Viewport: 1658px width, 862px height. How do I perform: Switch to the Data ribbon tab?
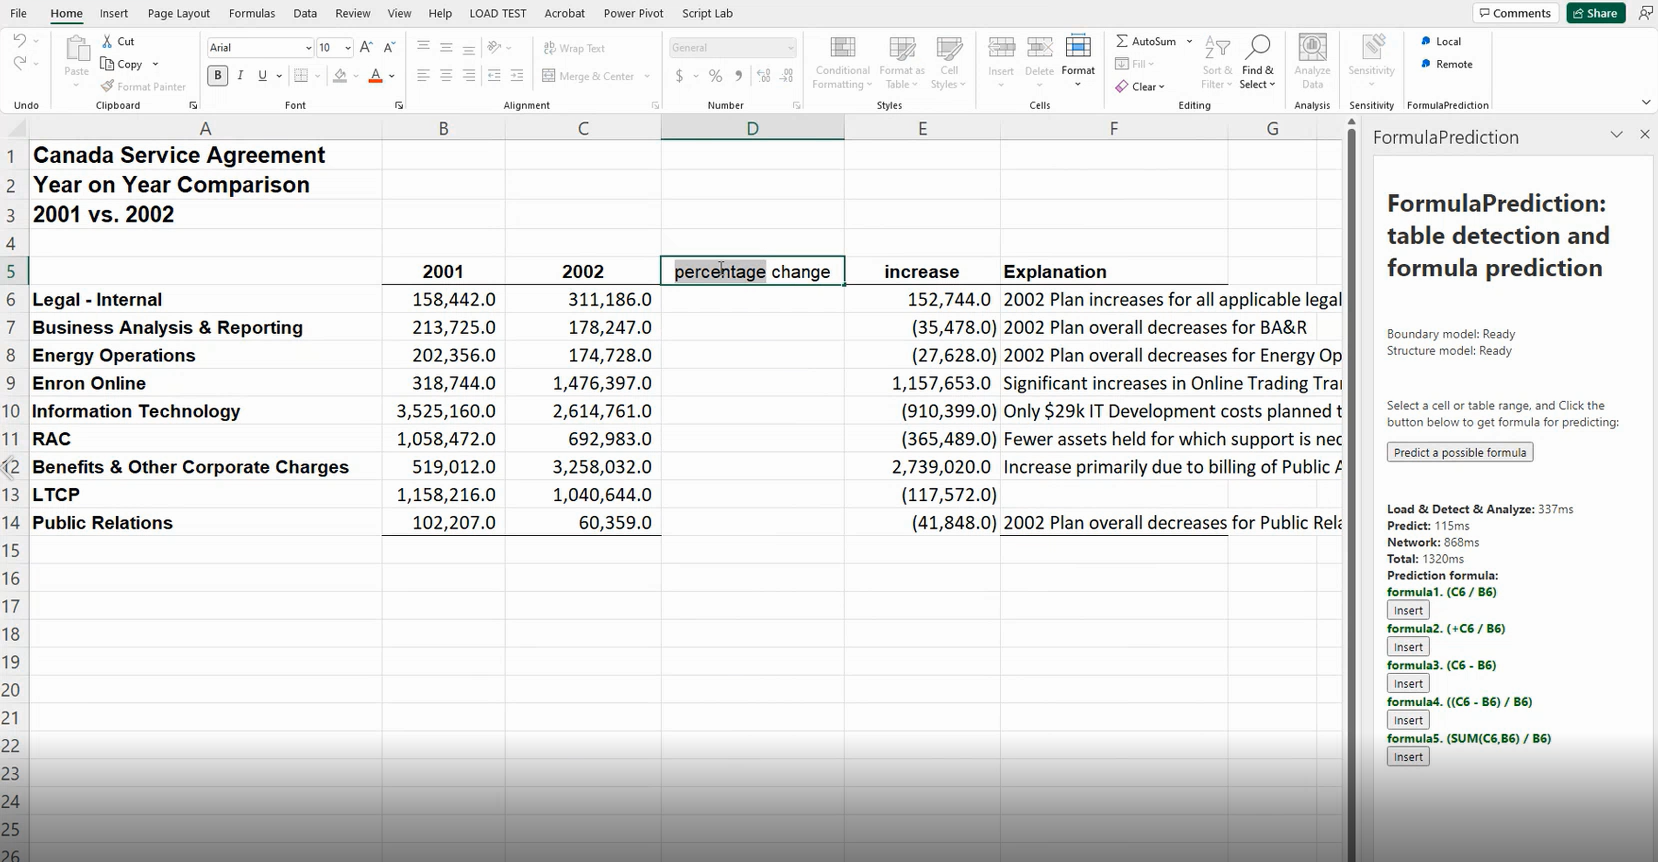[305, 13]
